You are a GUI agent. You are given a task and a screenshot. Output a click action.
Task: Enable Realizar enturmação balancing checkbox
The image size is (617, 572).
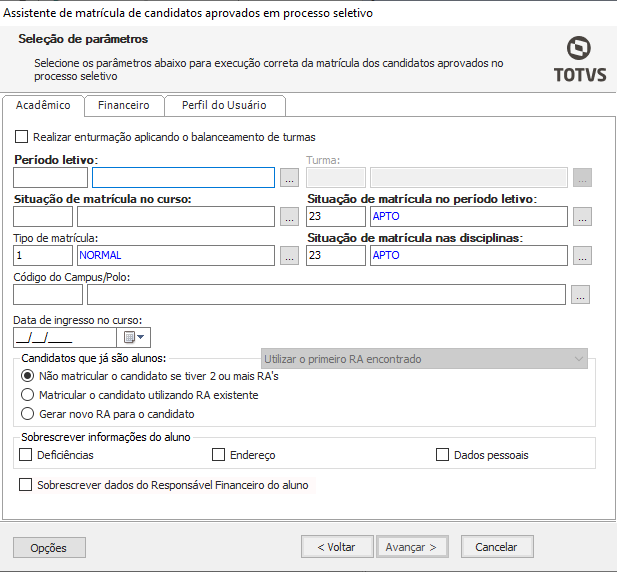coord(22,137)
